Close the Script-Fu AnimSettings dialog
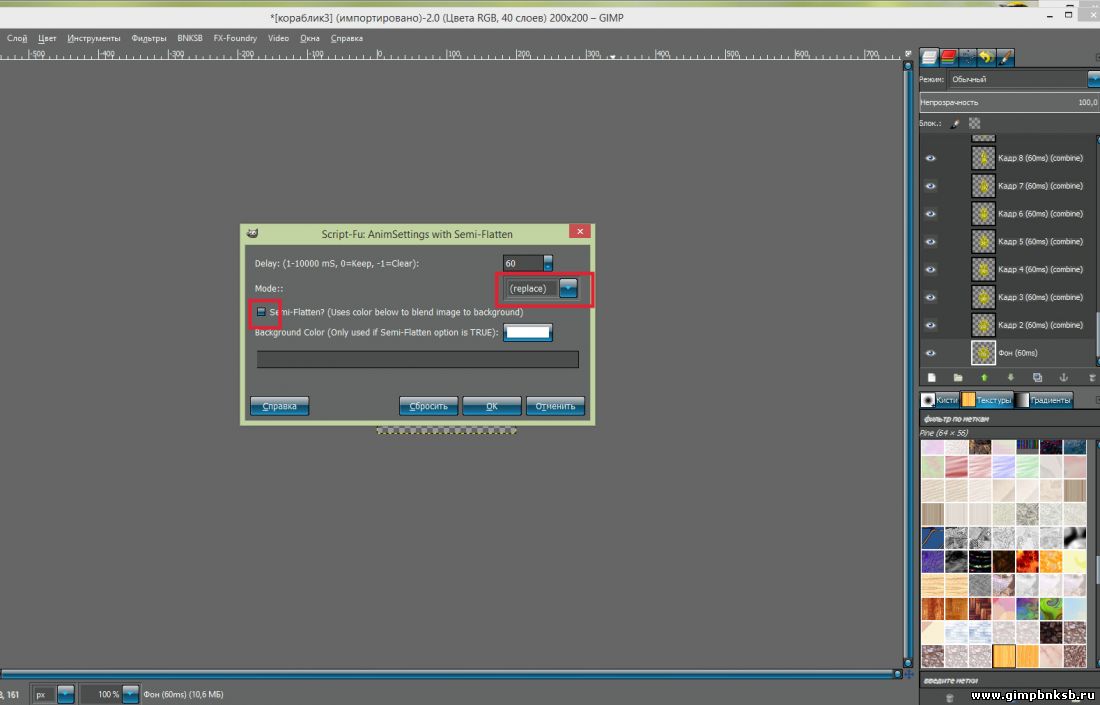Screen dimensions: 1100x705 [x=579, y=231]
